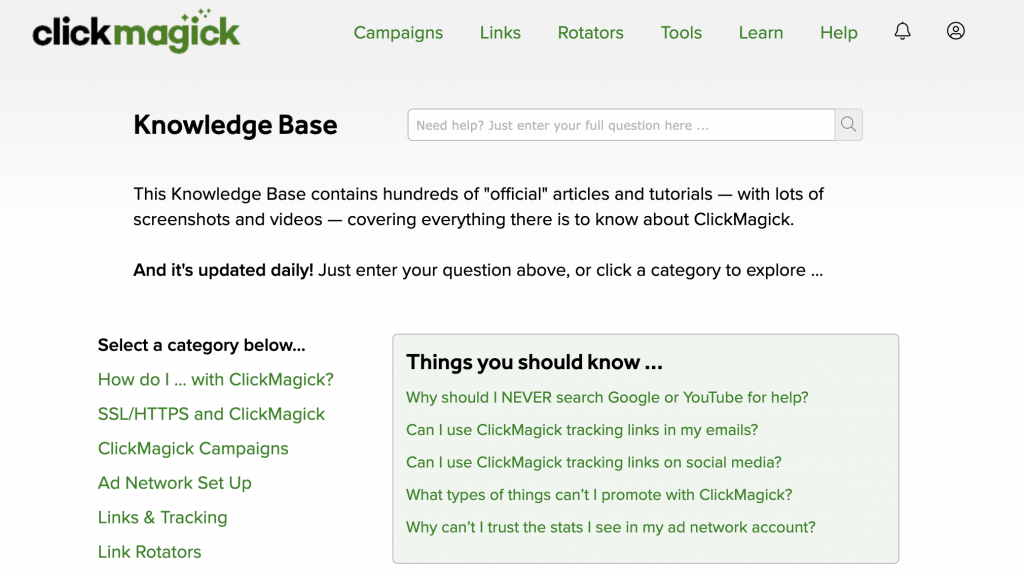Open the SSL/HTTPS and ClickMagick category
Screen dimensions: 1024x575
[x=211, y=414]
